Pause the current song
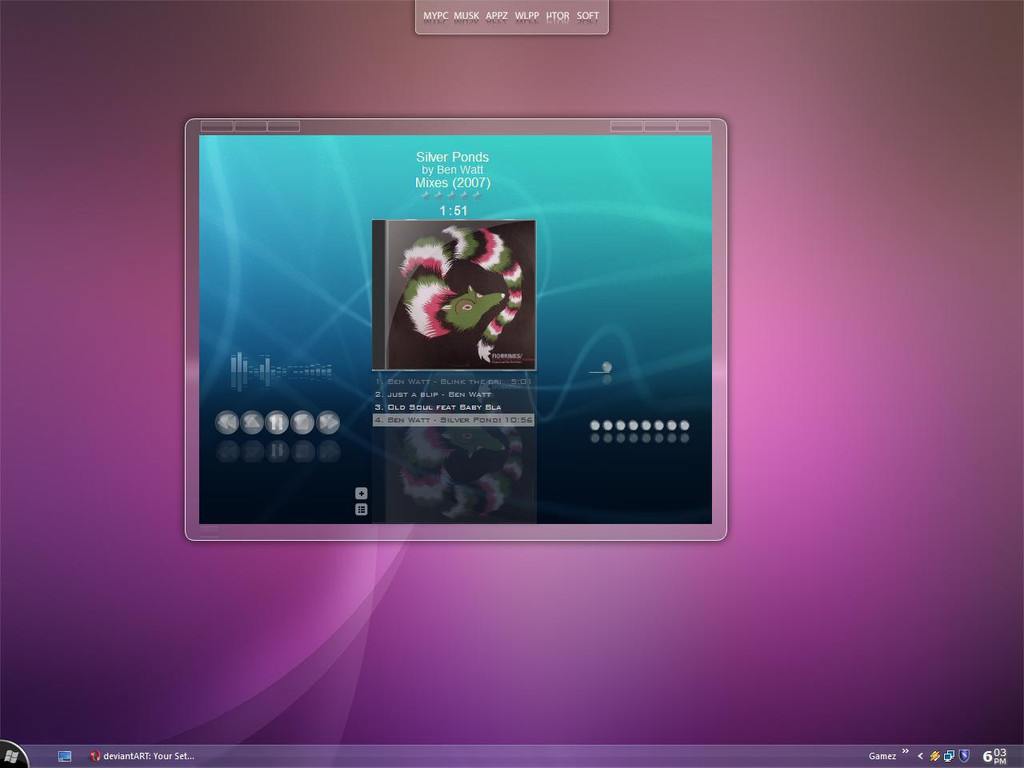Viewport: 1024px width, 768px height. [x=277, y=423]
